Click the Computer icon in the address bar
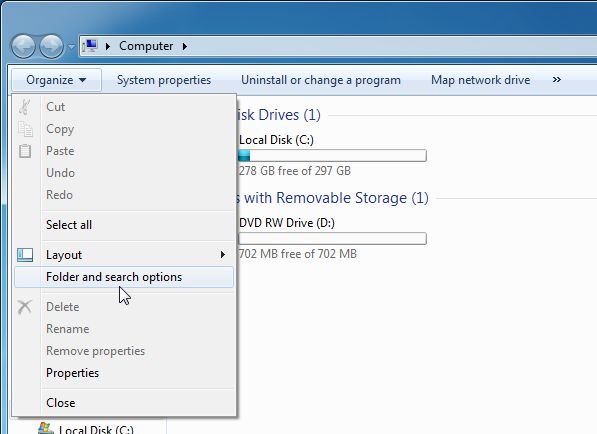597x434 pixels. click(90, 46)
